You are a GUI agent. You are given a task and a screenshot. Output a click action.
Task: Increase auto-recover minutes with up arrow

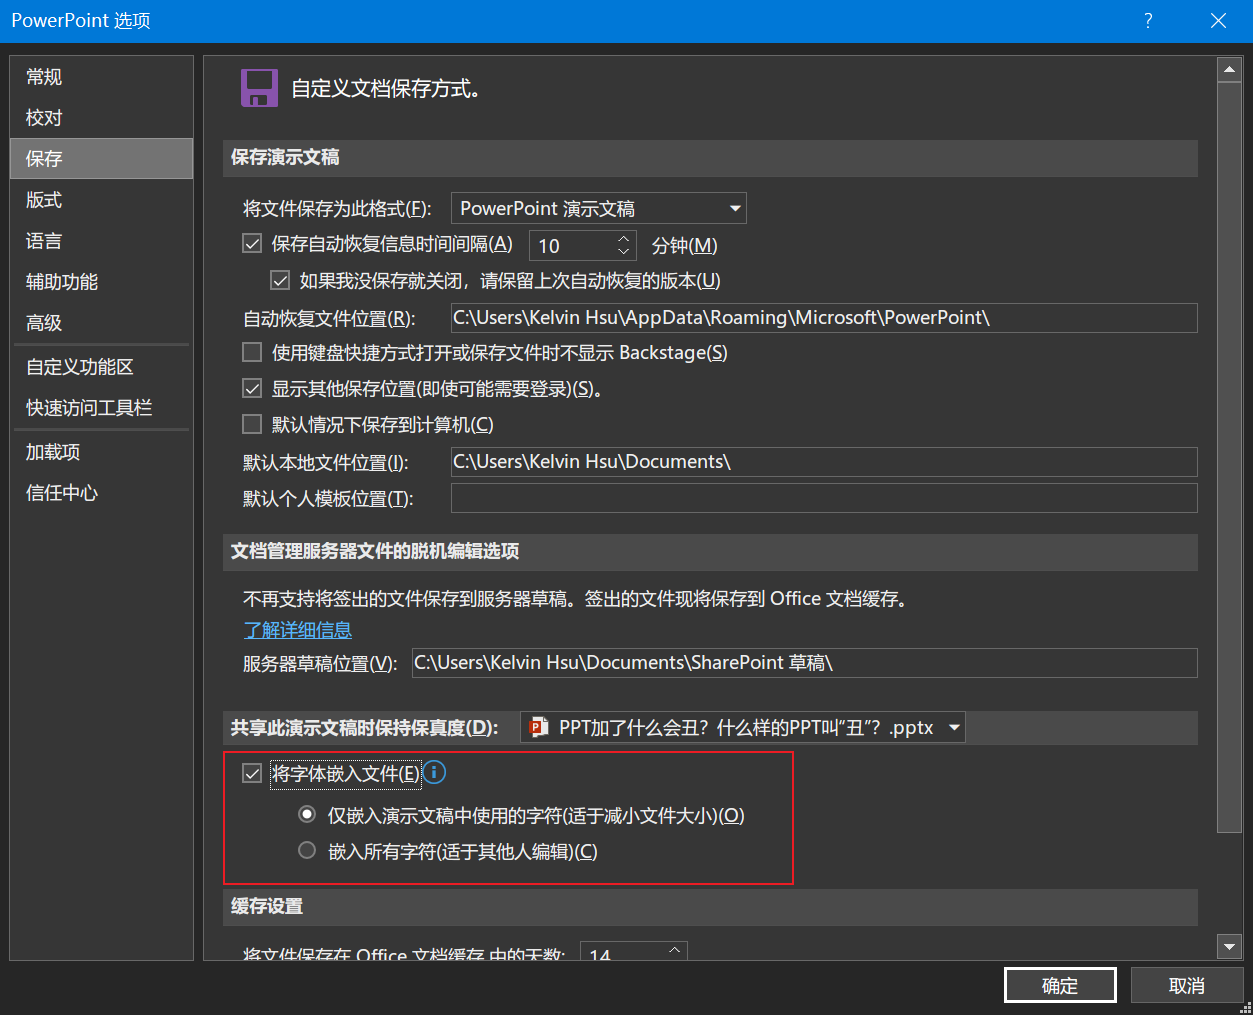624,238
